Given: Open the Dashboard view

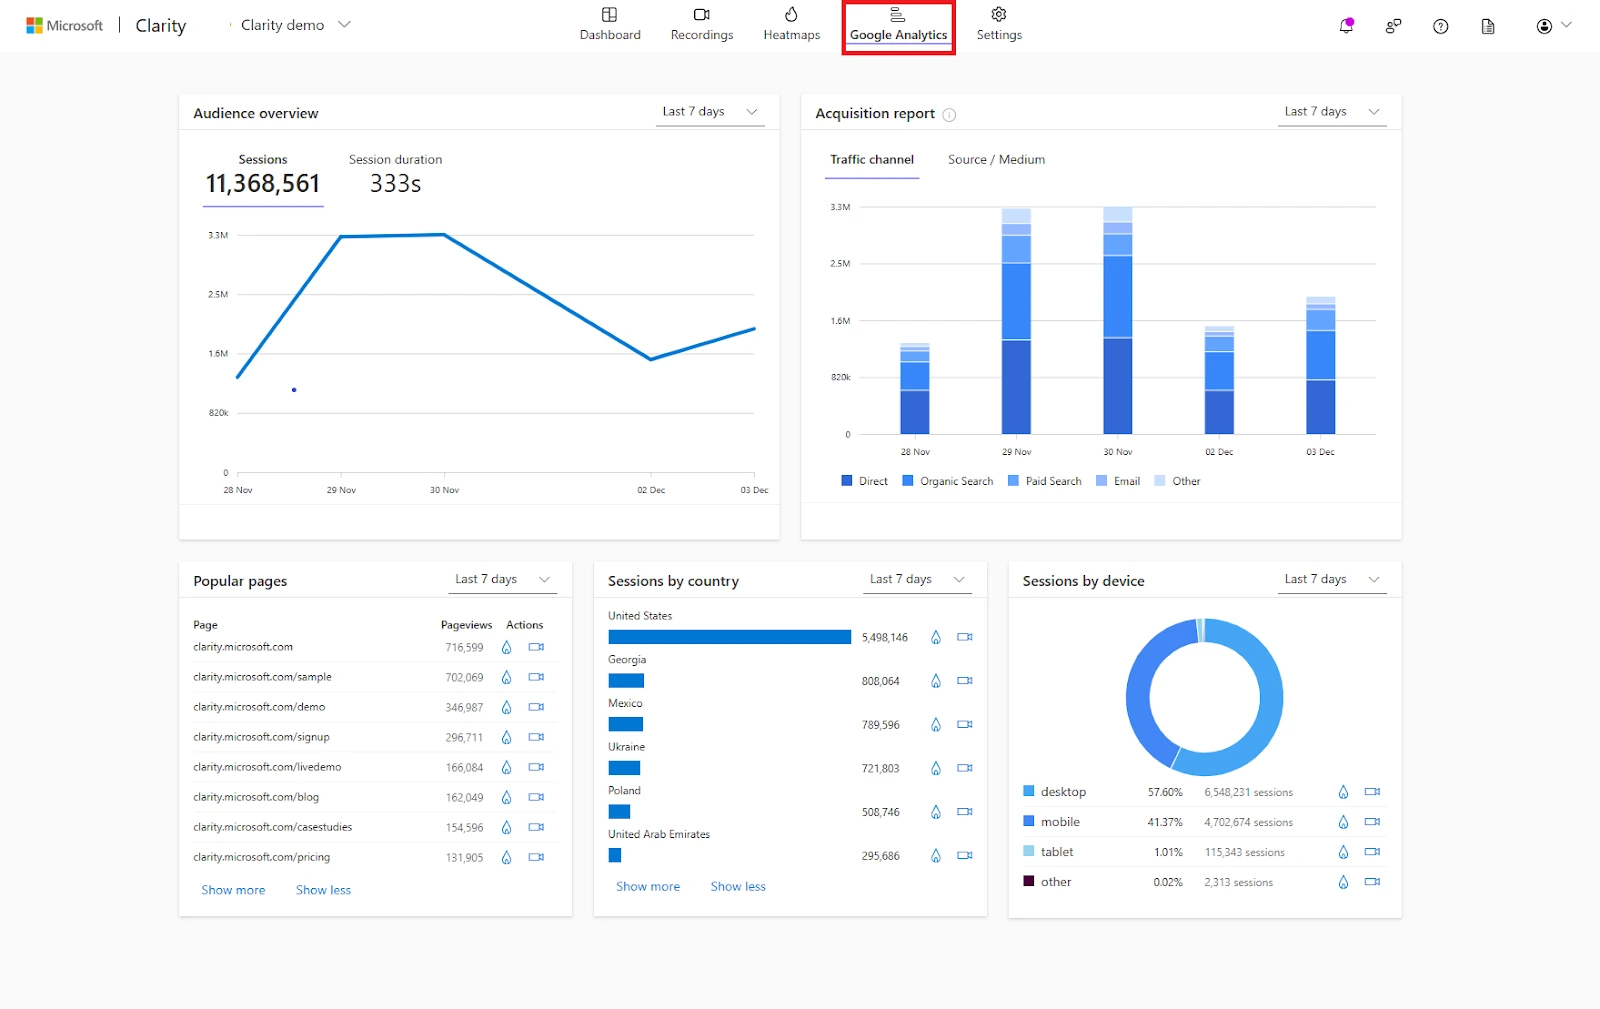Looking at the screenshot, I should [x=610, y=25].
